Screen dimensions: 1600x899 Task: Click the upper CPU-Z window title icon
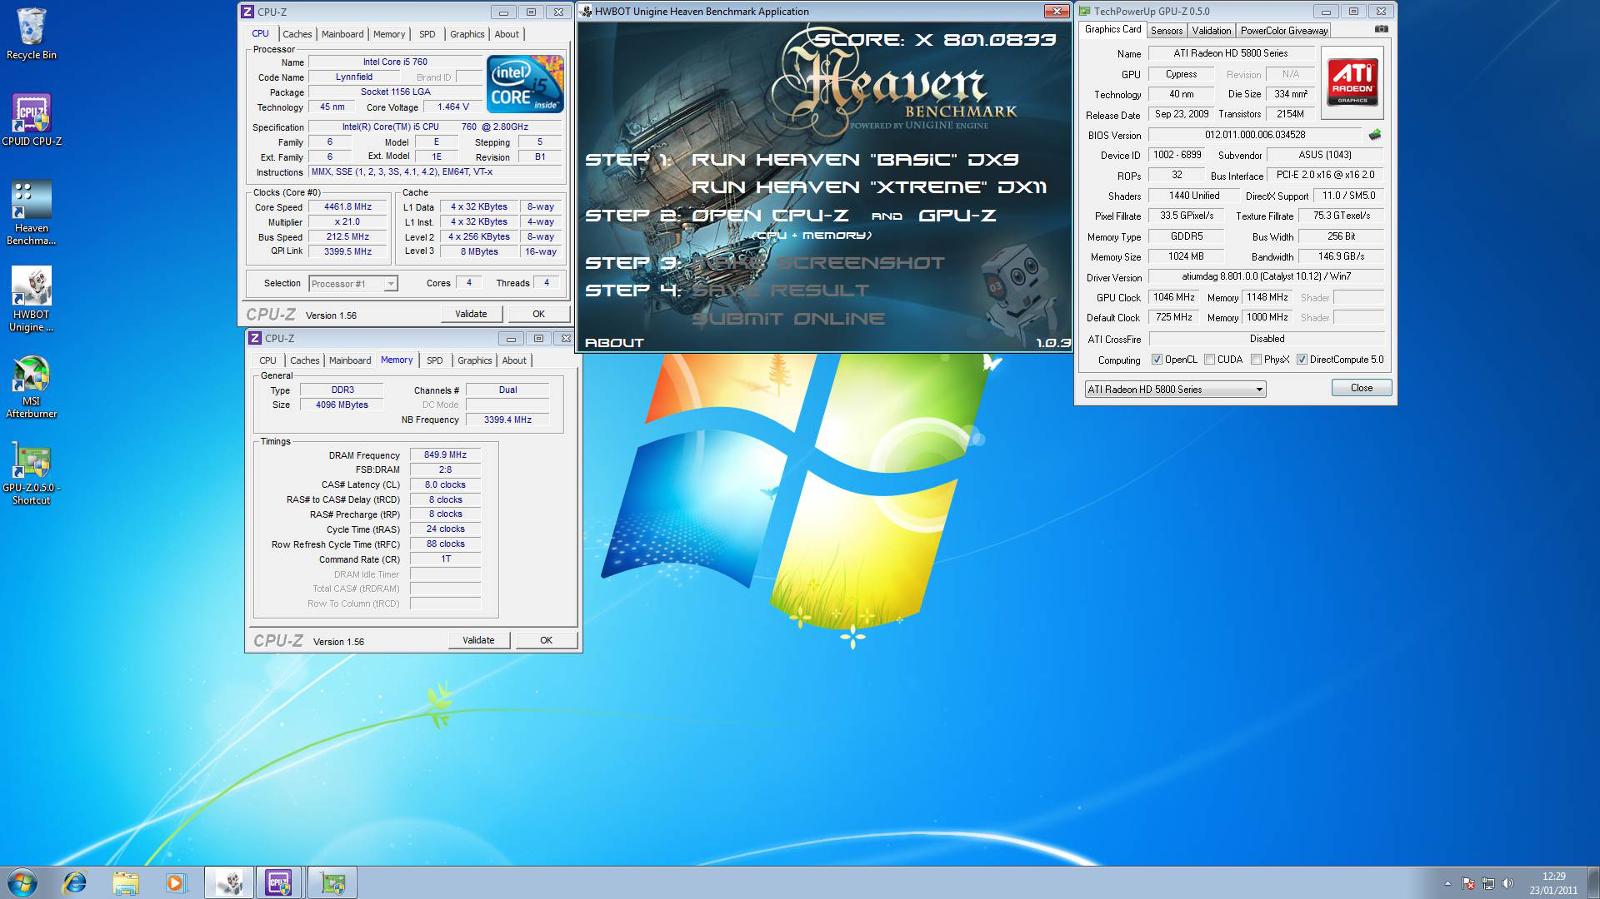tap(248, 12)
